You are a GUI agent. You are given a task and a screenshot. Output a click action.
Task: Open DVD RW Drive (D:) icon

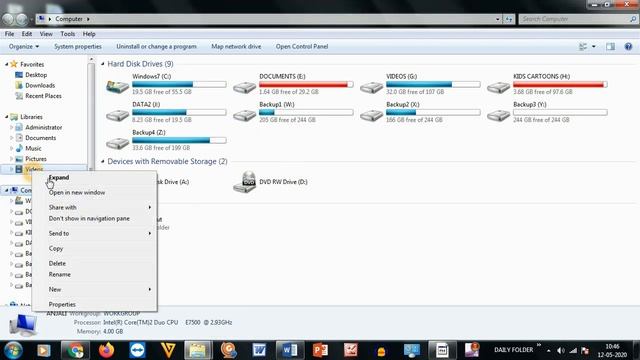tap(244, 182)
